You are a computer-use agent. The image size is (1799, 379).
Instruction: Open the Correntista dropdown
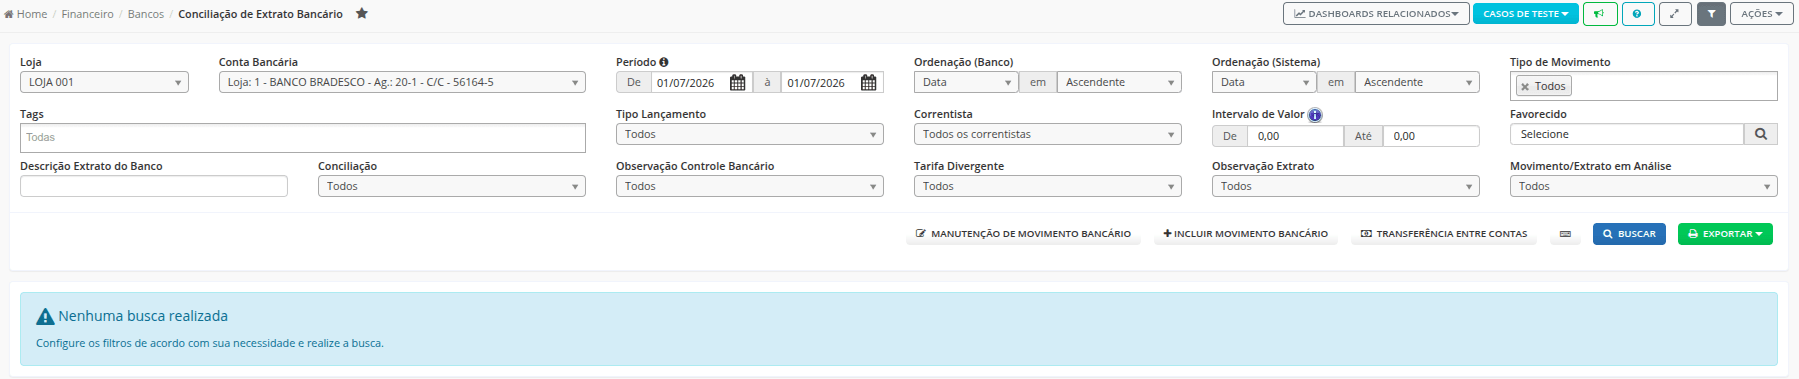[1048, 134]
